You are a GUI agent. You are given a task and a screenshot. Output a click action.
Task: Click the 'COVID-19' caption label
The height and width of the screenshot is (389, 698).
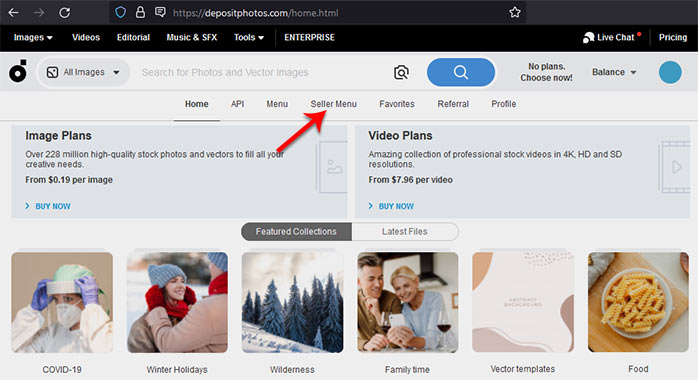point(62,369)
